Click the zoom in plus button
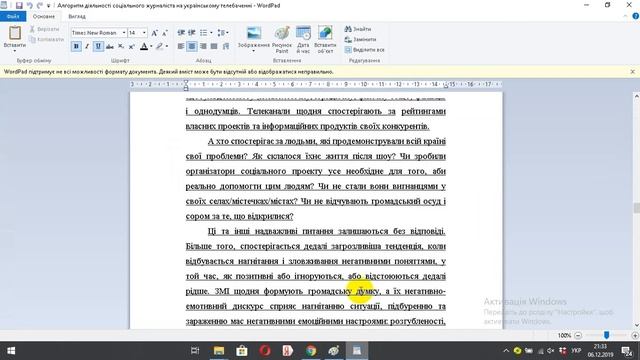 [x=635, y=336]
